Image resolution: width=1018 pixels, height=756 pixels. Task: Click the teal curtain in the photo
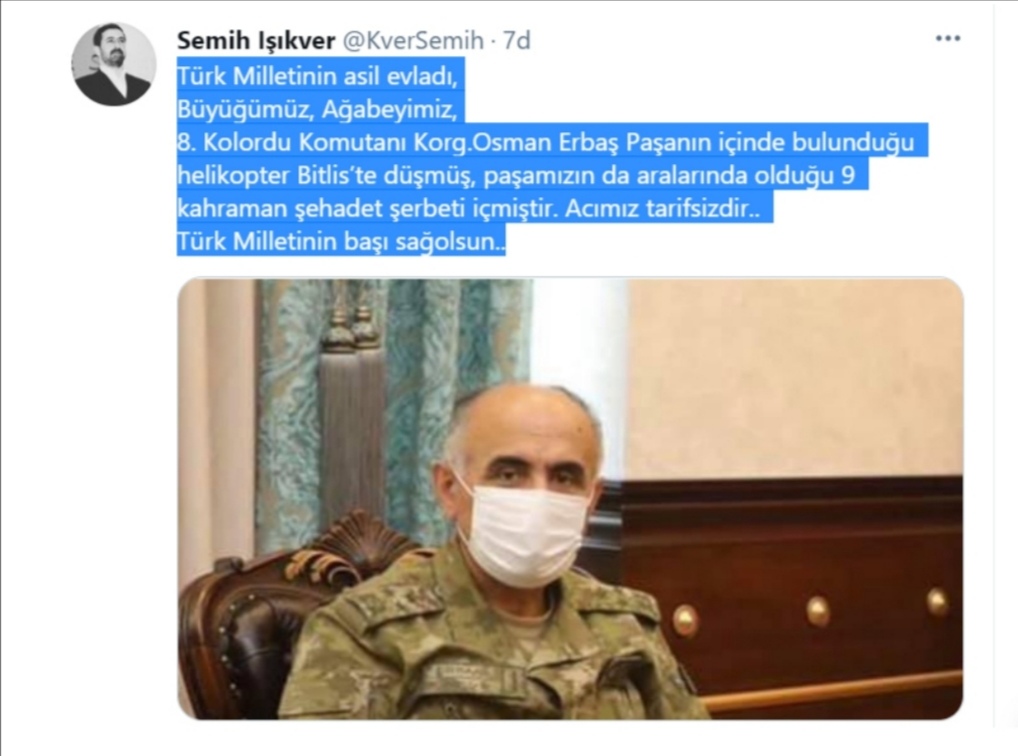tap(396, 403)
